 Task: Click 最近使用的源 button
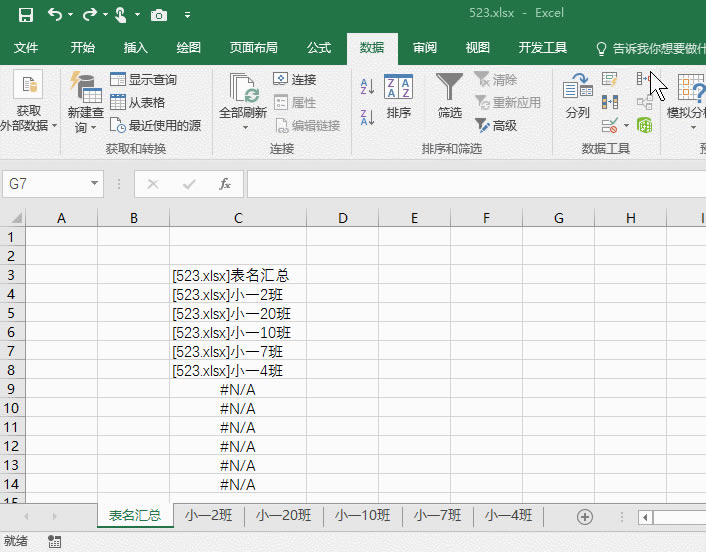(x=155, y=126)
